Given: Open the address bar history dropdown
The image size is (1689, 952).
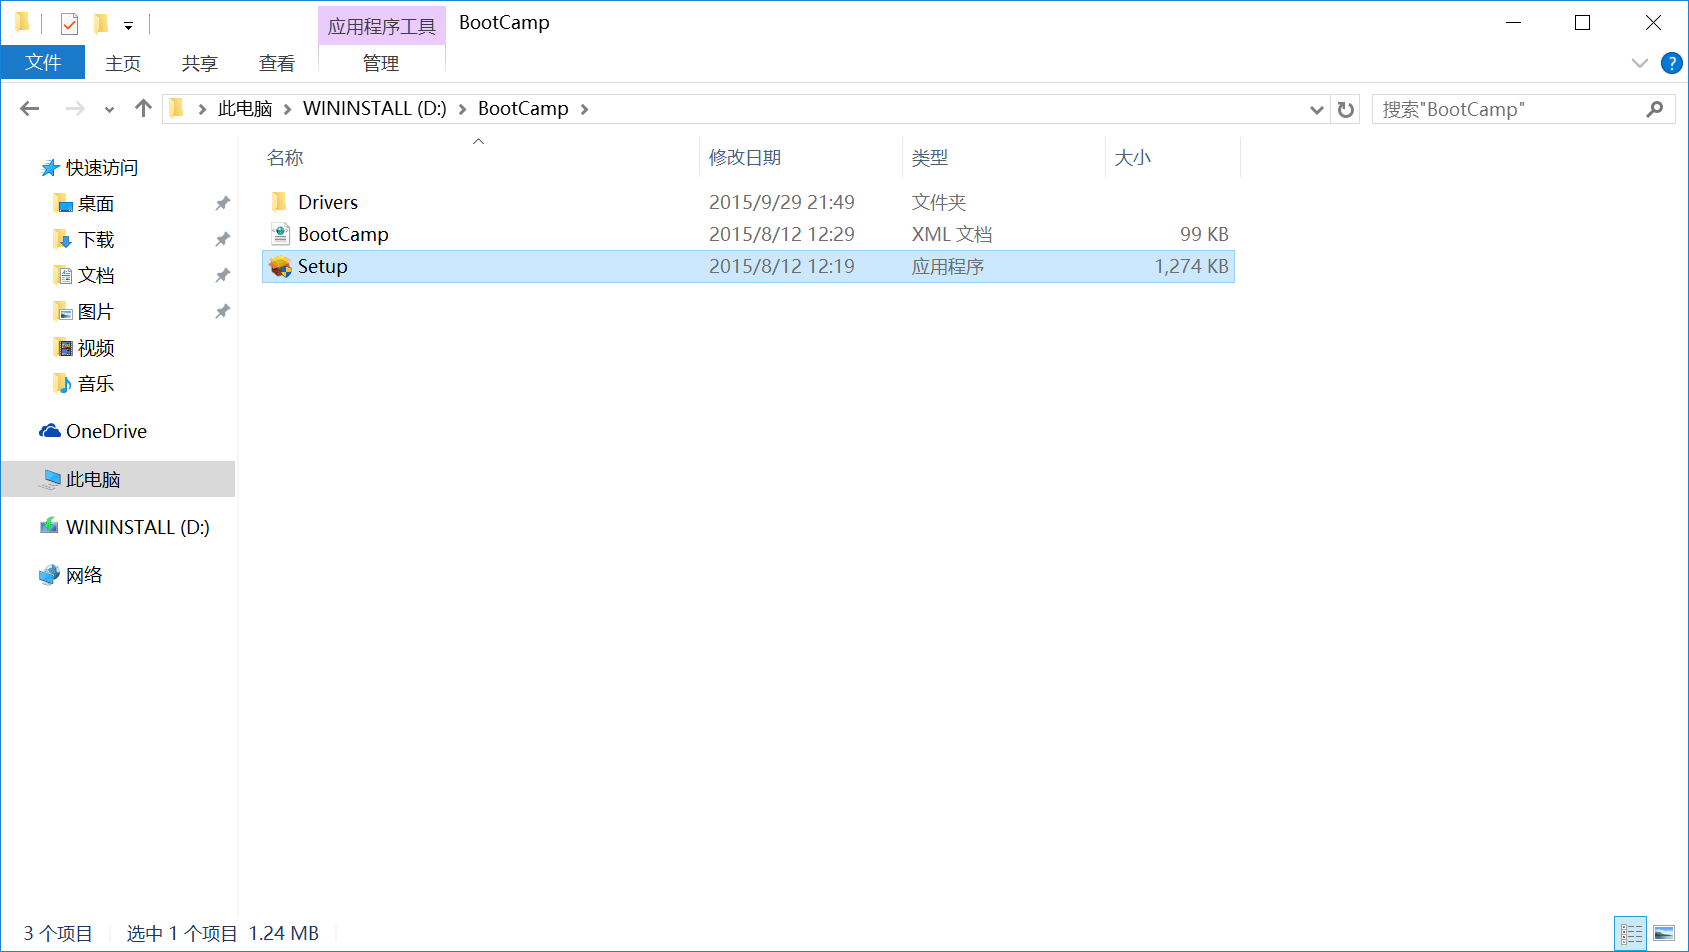Looking at the screenshot, I should tap(1317, 110).
